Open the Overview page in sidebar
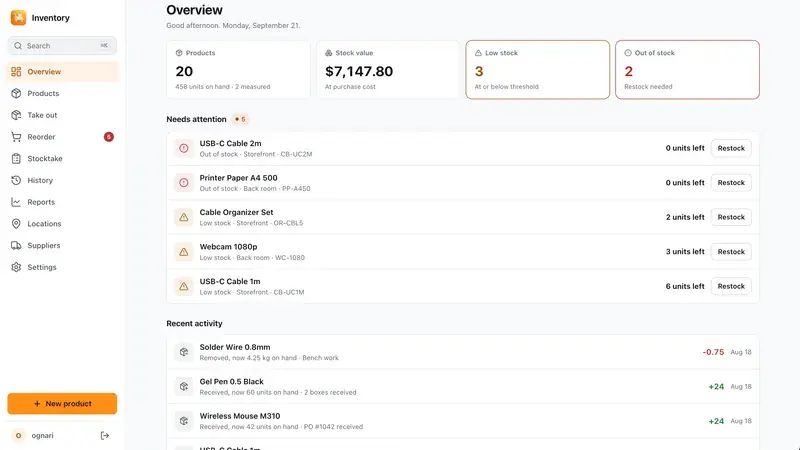This screenshot has height=450, width=800. click(x=62, y=71)
